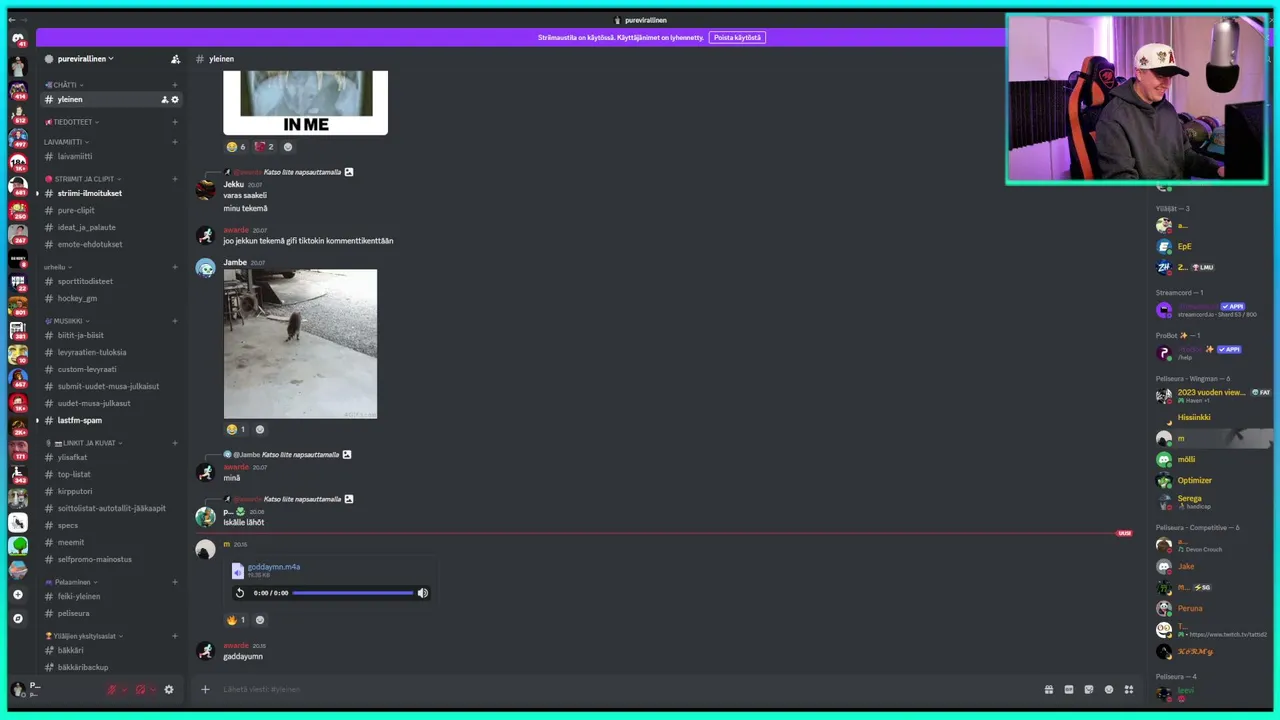Viewport: 1280px width, 720px height.
Task: Open the gift icon in message bar
Action: click(1049, 689)
